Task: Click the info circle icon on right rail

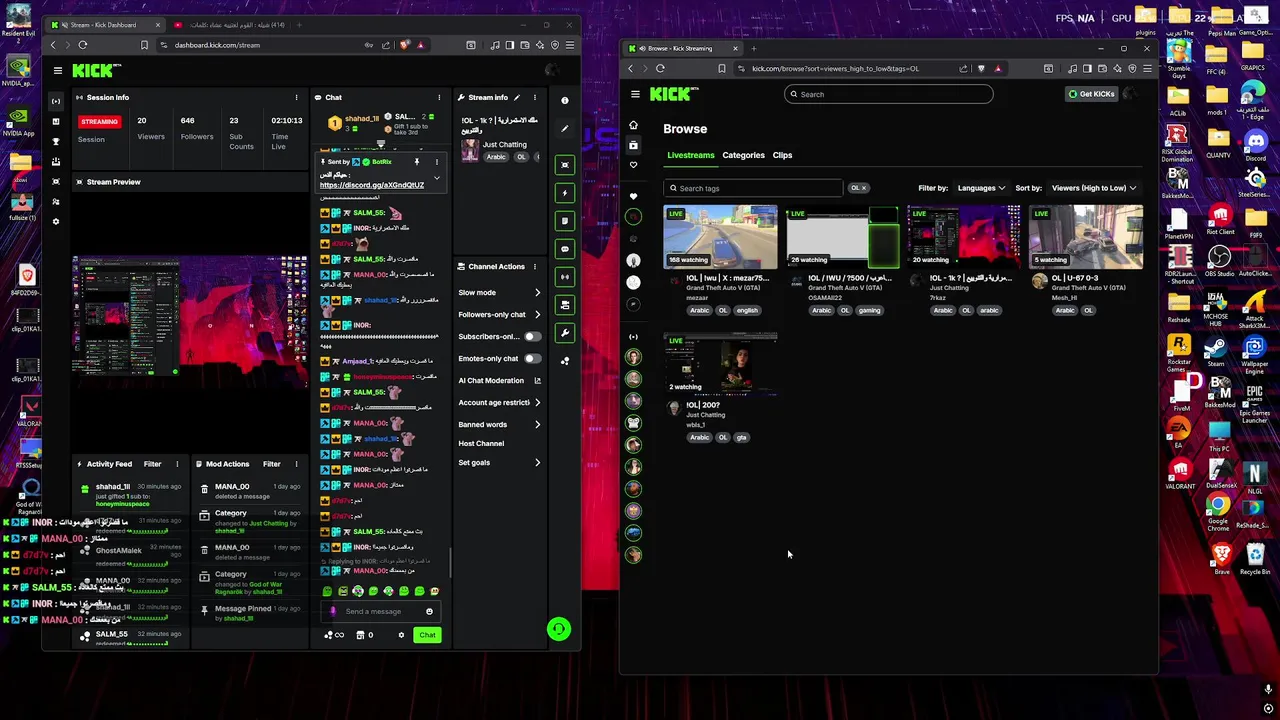Action: point(565,100)
